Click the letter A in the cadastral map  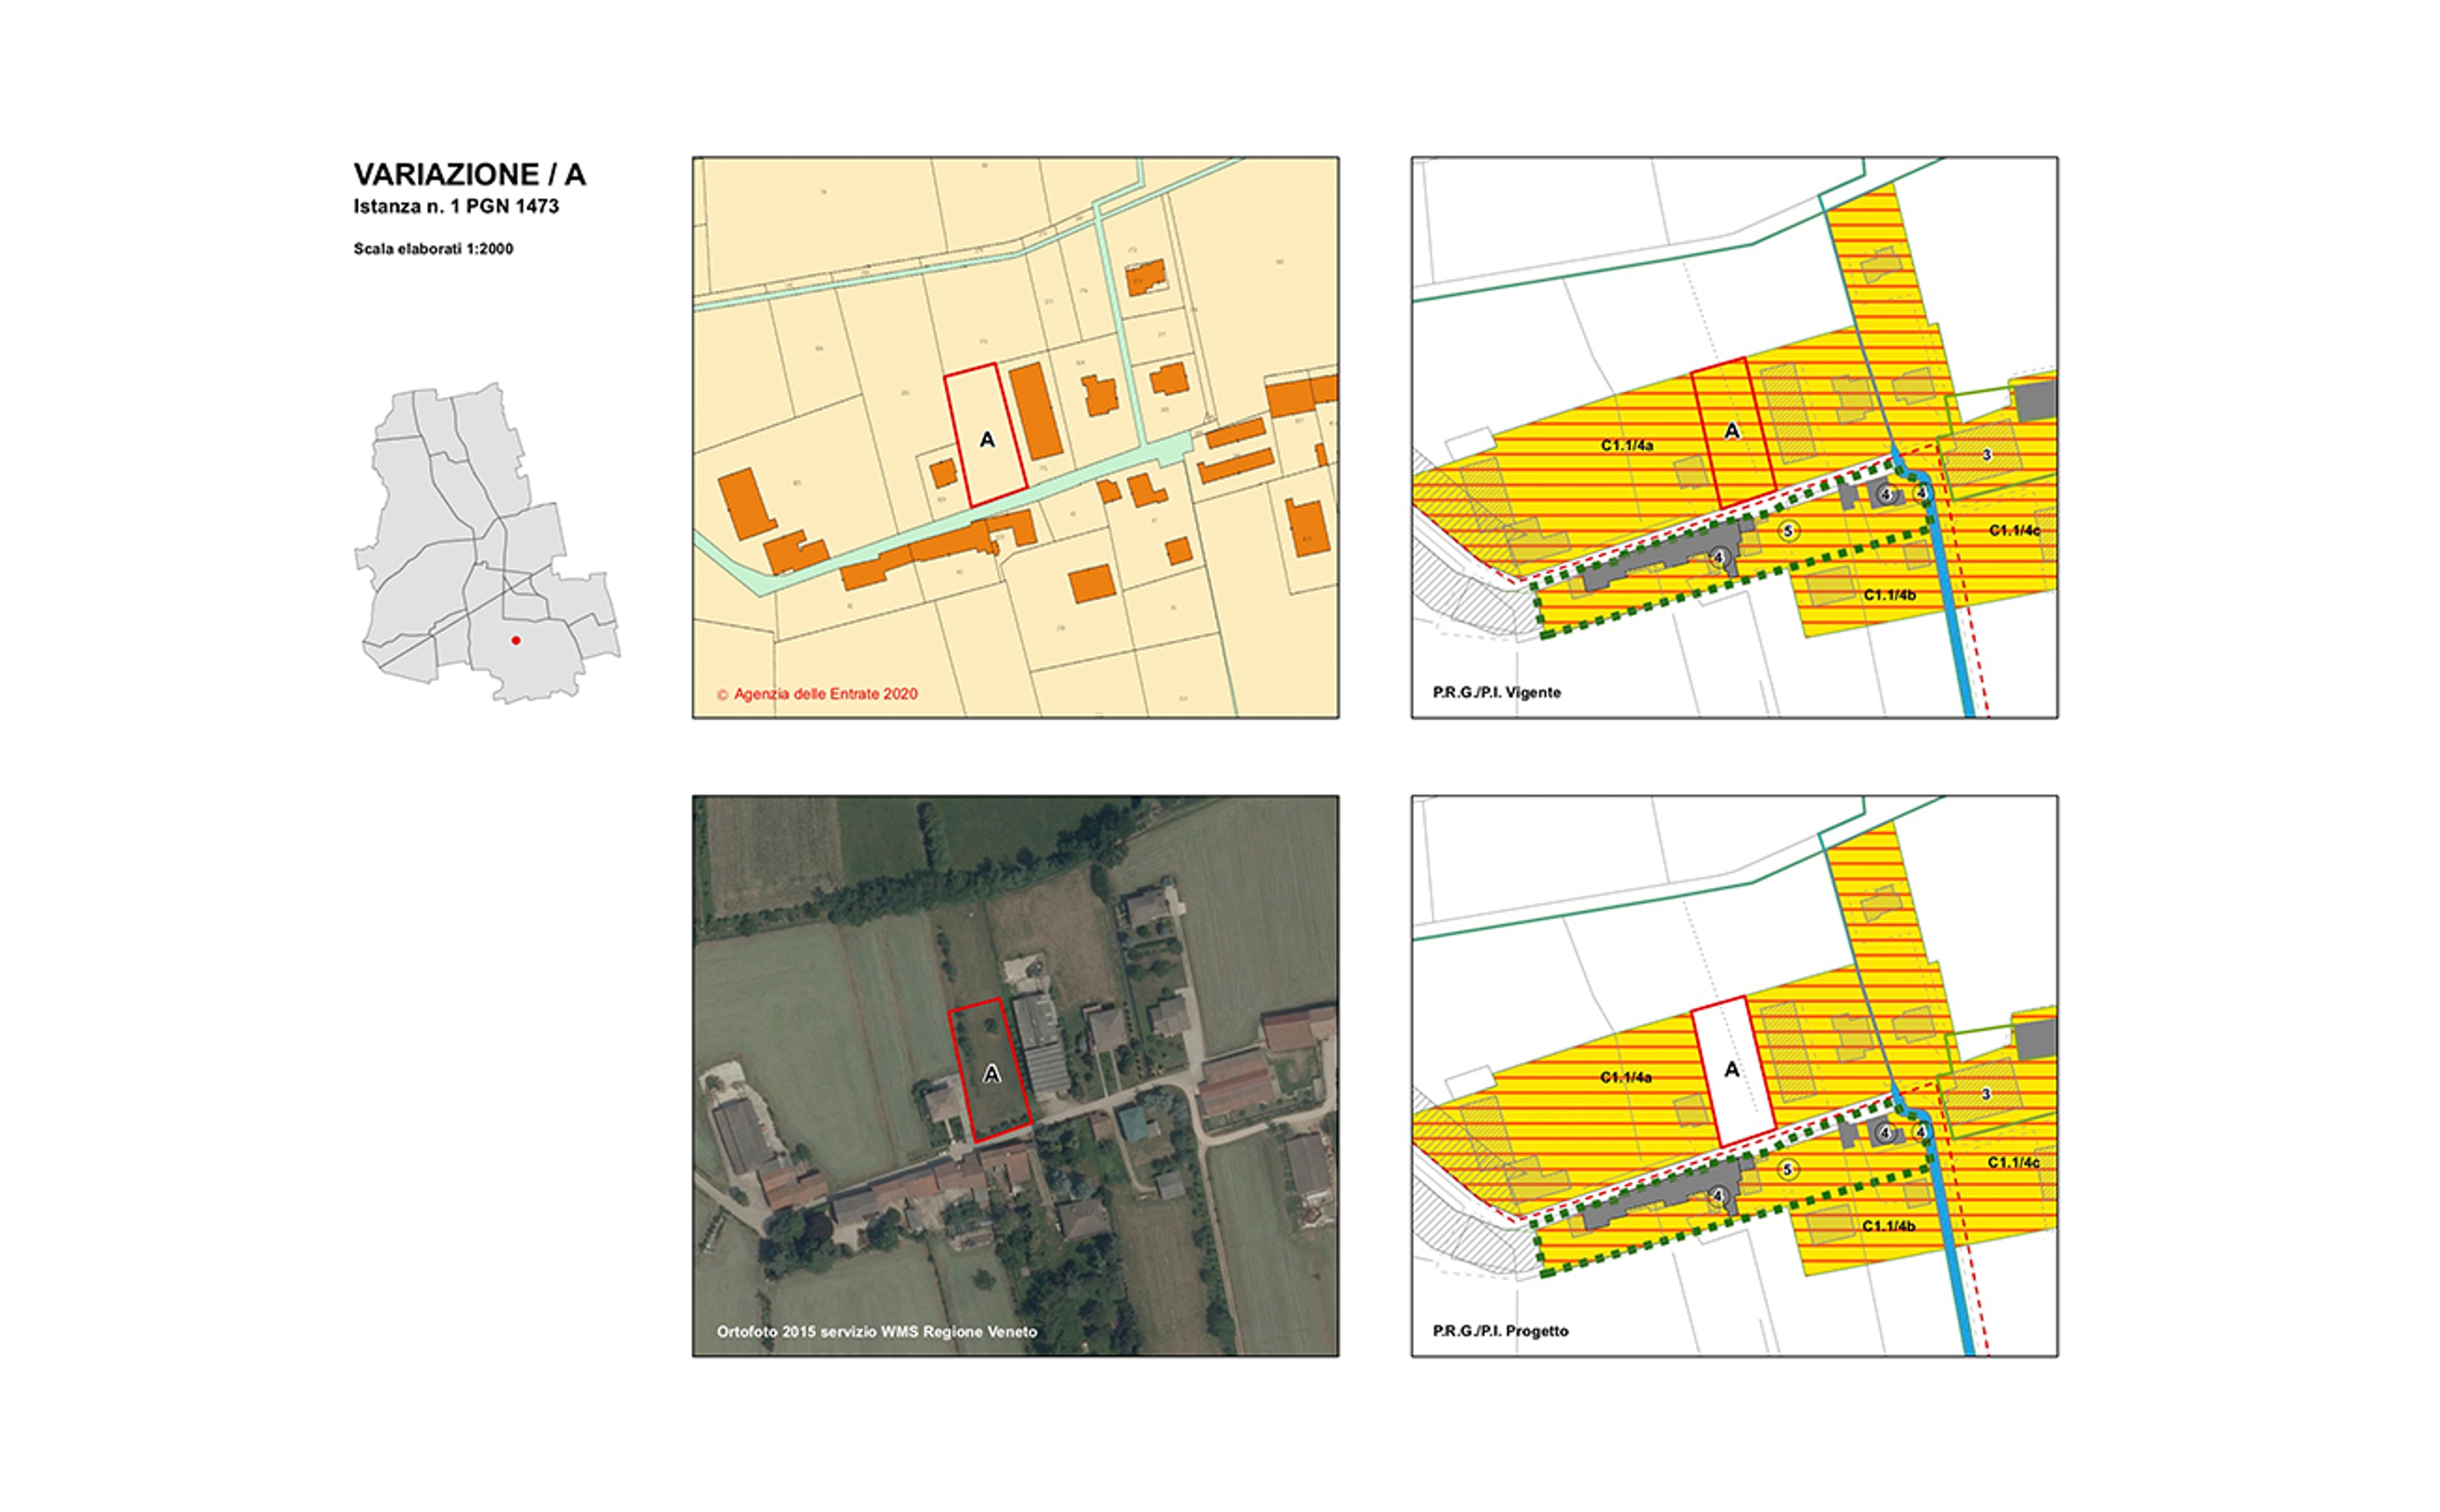(x=987, y=440)
